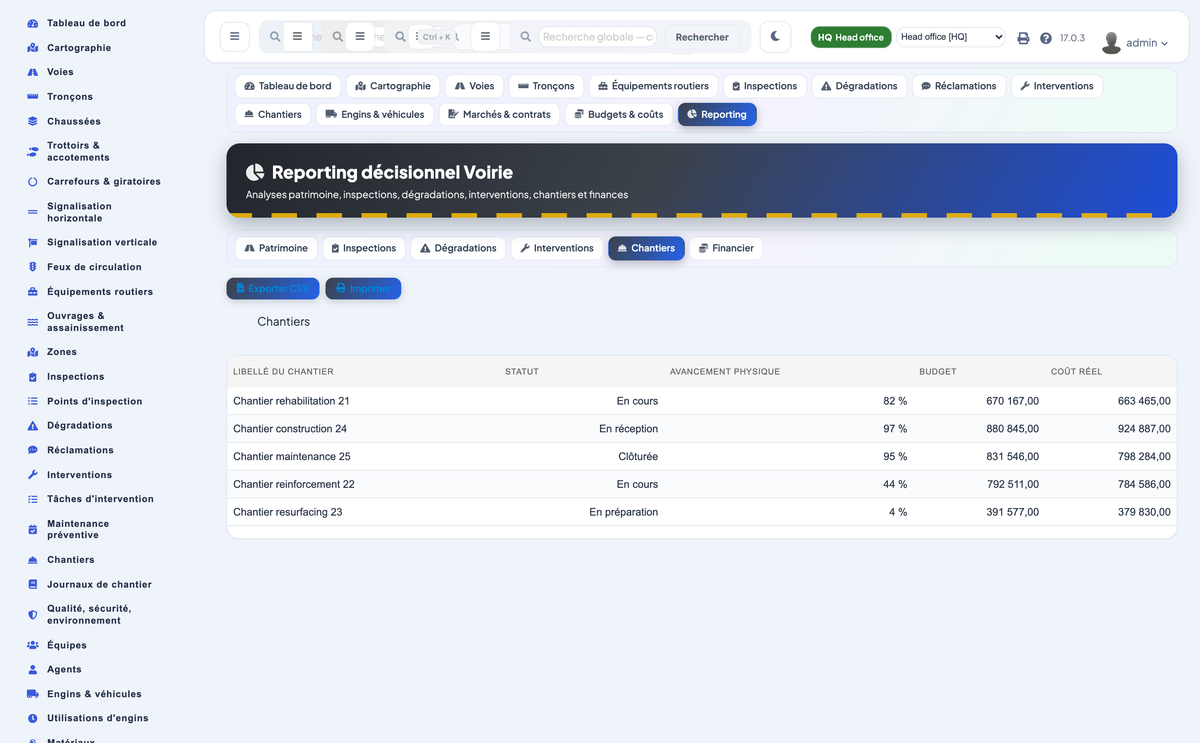Select the row Chantier resurfacing 23
This screenshot has height=743, width=1200.
702,512
